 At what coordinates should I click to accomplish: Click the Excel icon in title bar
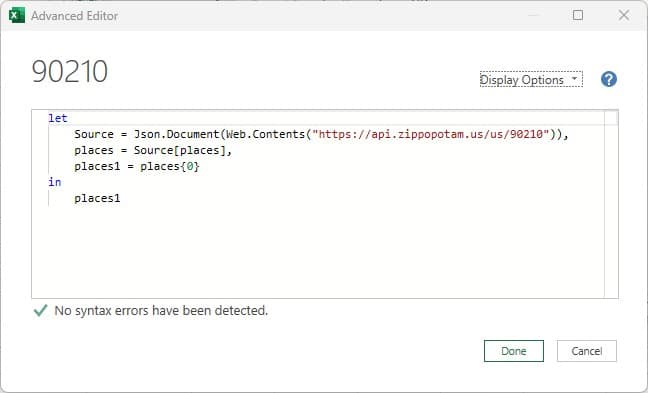pyautogui.click(x=17, y=16)
